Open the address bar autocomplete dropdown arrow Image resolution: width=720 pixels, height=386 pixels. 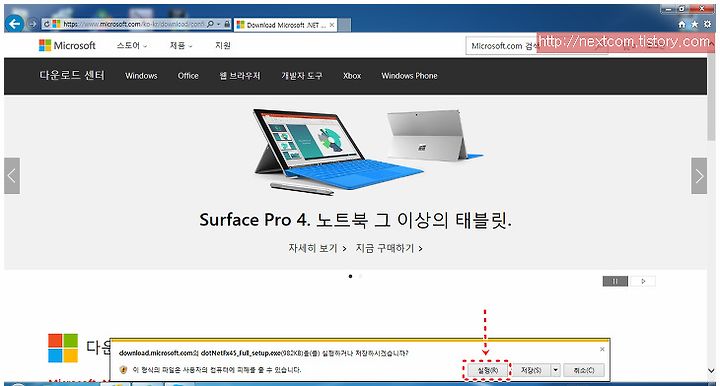click(219, 24)
